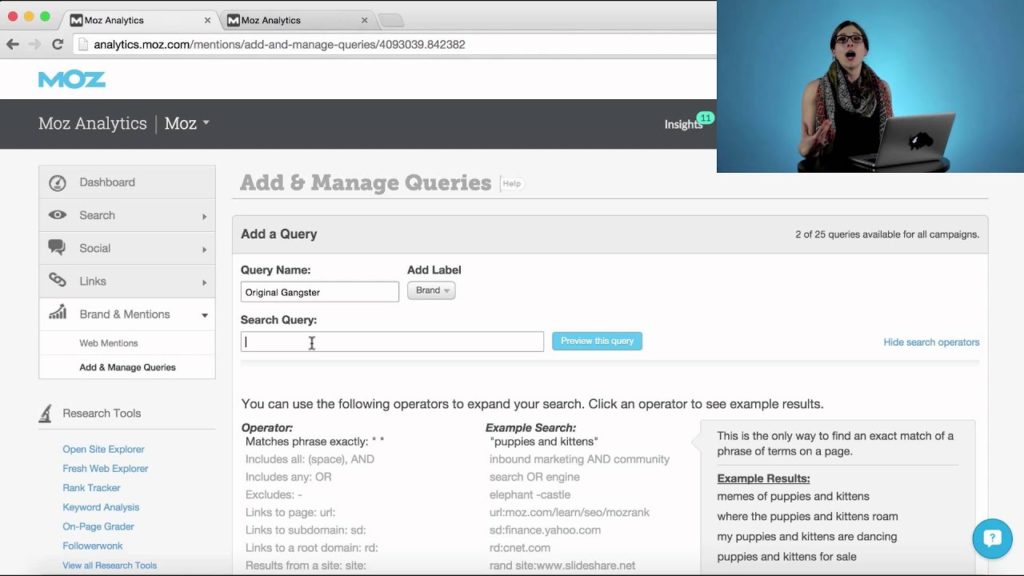
Task: Click the Moz logo
Action: click(72, 80)
